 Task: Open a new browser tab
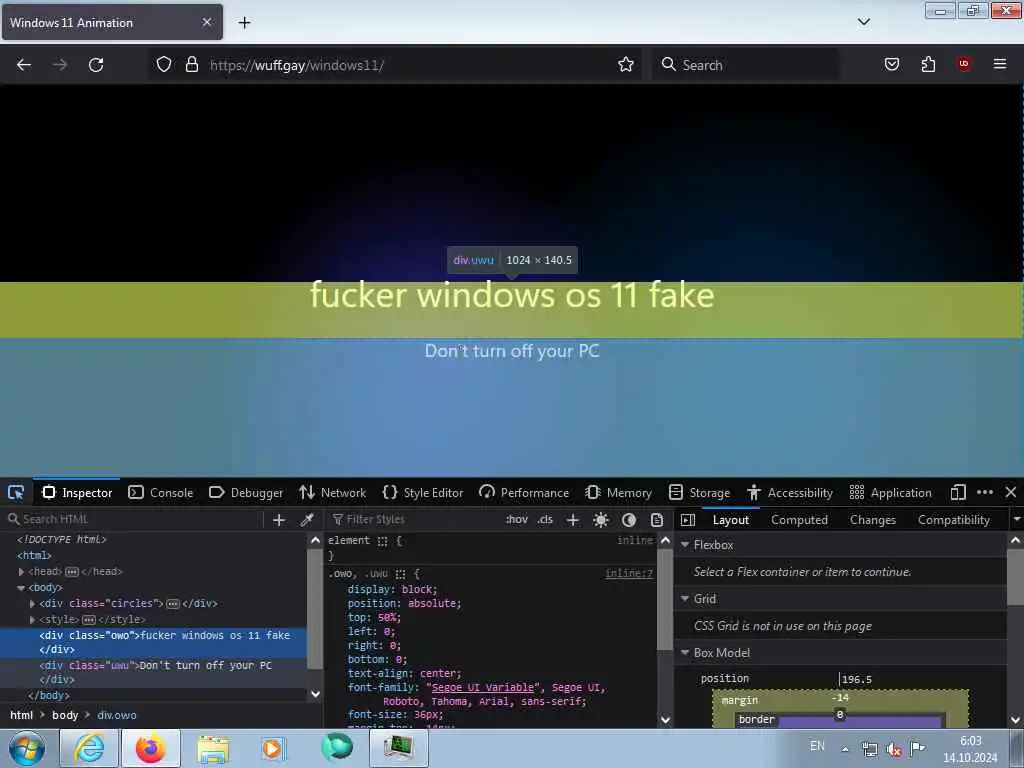tap(244, 23)
